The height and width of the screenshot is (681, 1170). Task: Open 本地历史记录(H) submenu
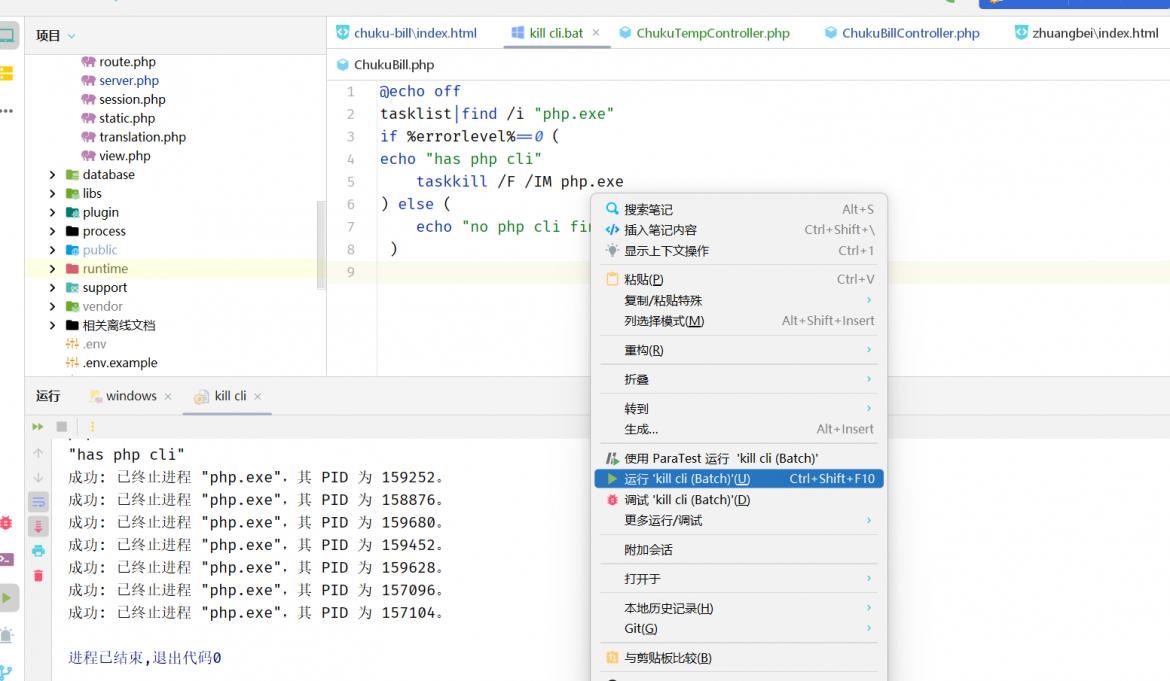pyautogui.click(x=739, y=608)
